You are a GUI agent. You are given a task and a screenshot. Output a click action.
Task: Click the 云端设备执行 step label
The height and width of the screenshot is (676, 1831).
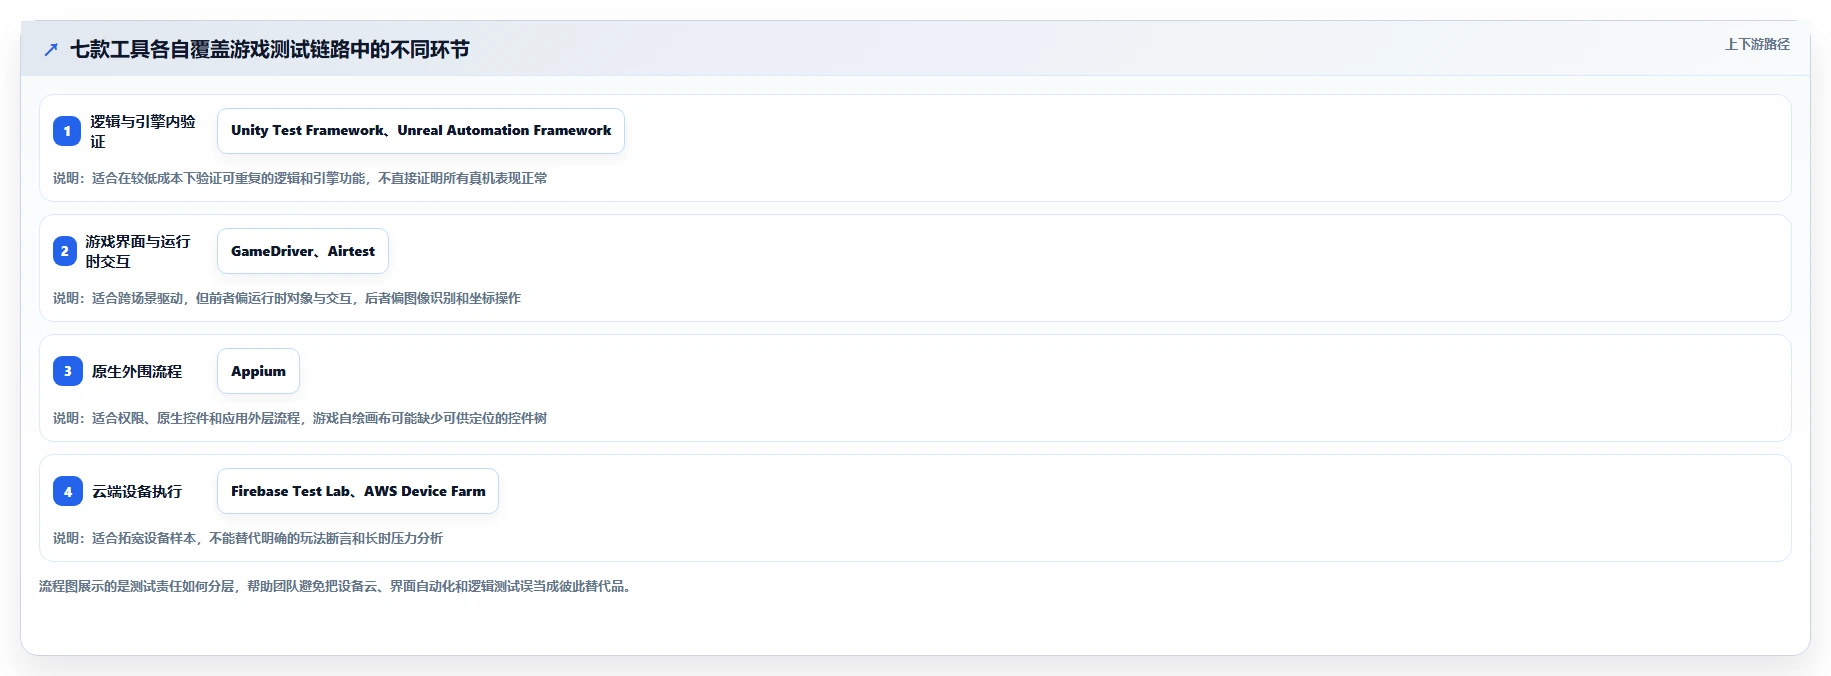tap(137, 491)
